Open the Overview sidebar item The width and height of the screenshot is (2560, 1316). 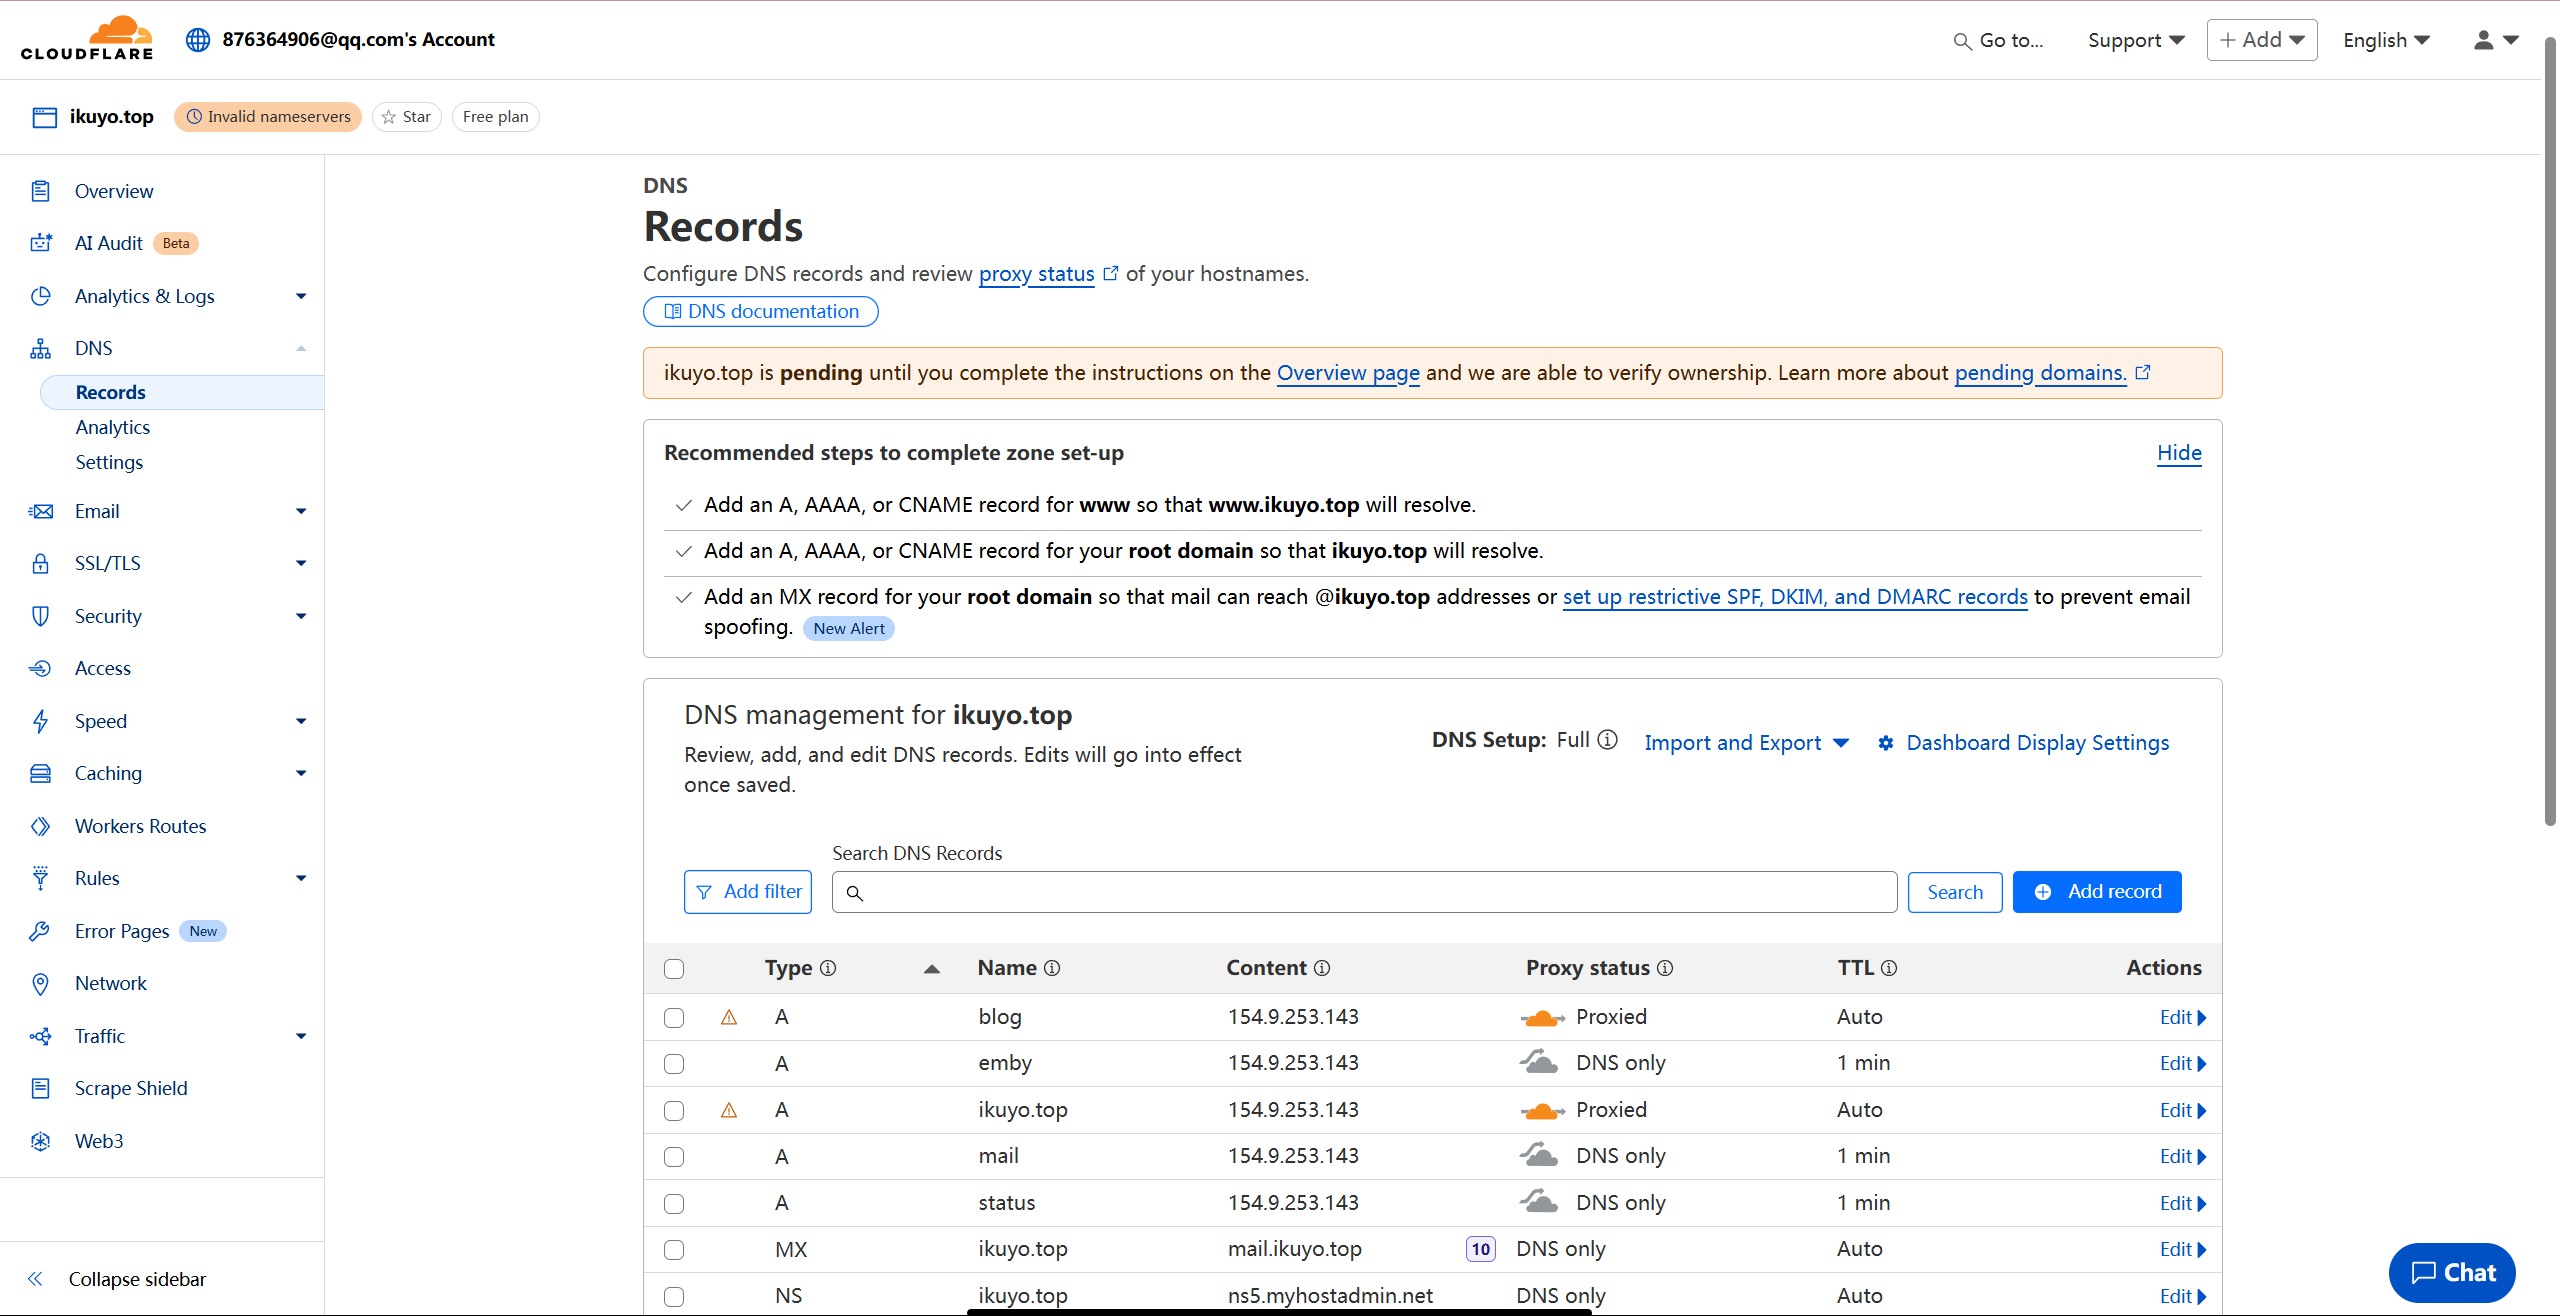114,191
